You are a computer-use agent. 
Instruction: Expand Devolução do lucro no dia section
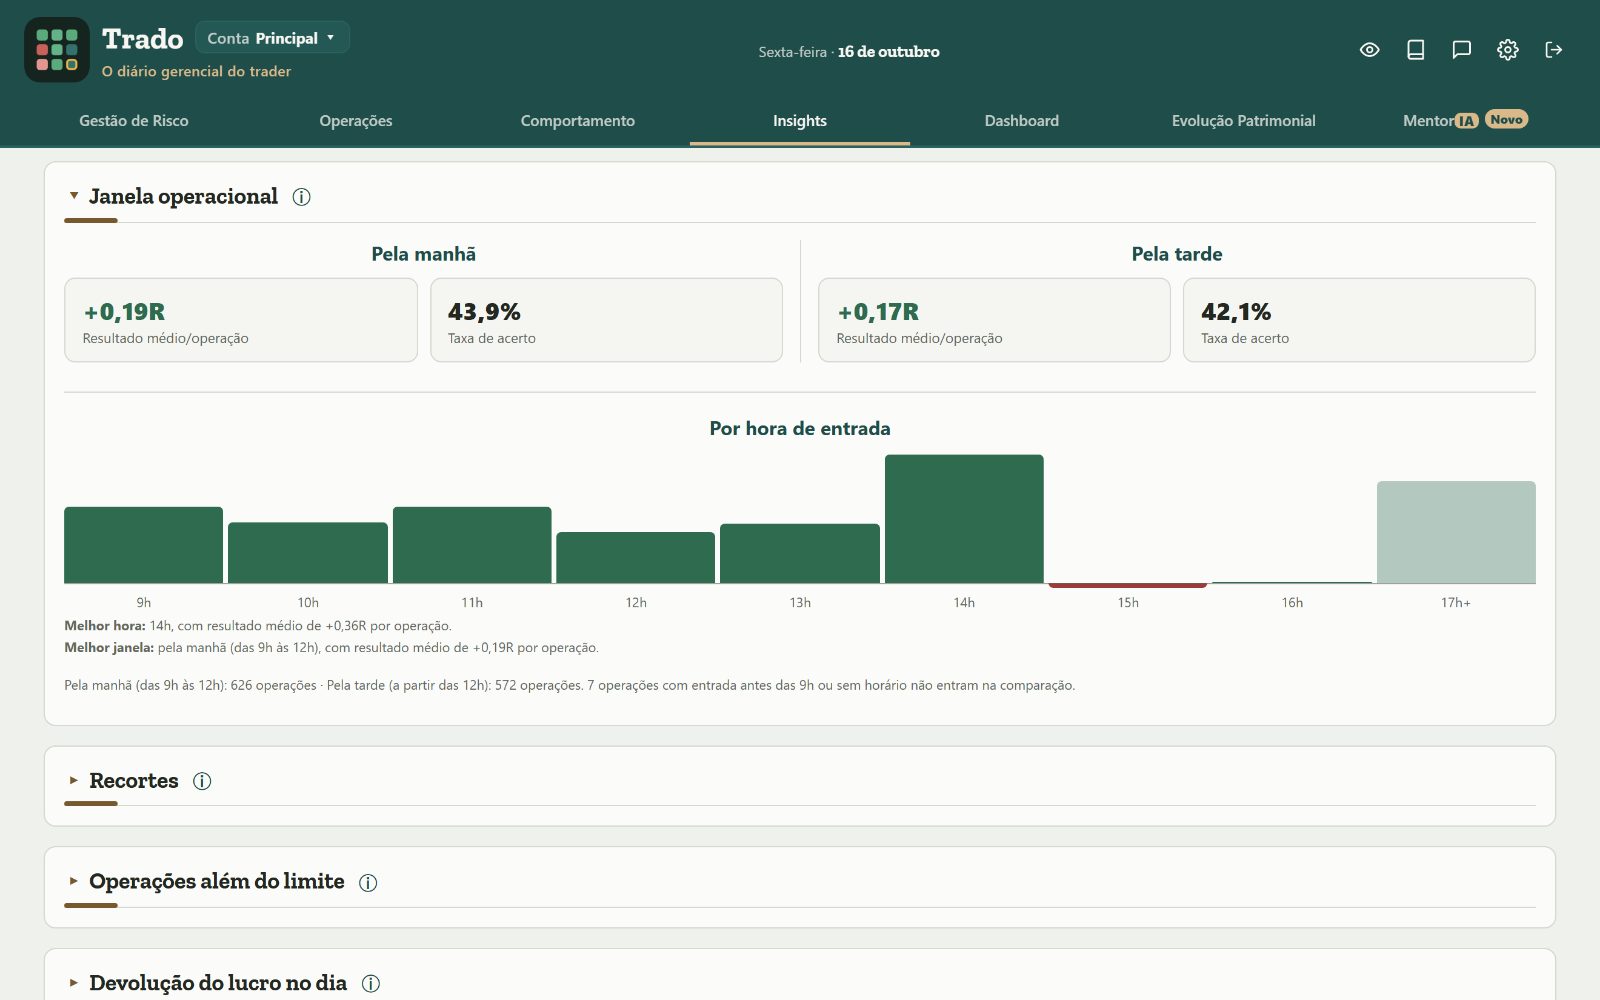(74, 983)
